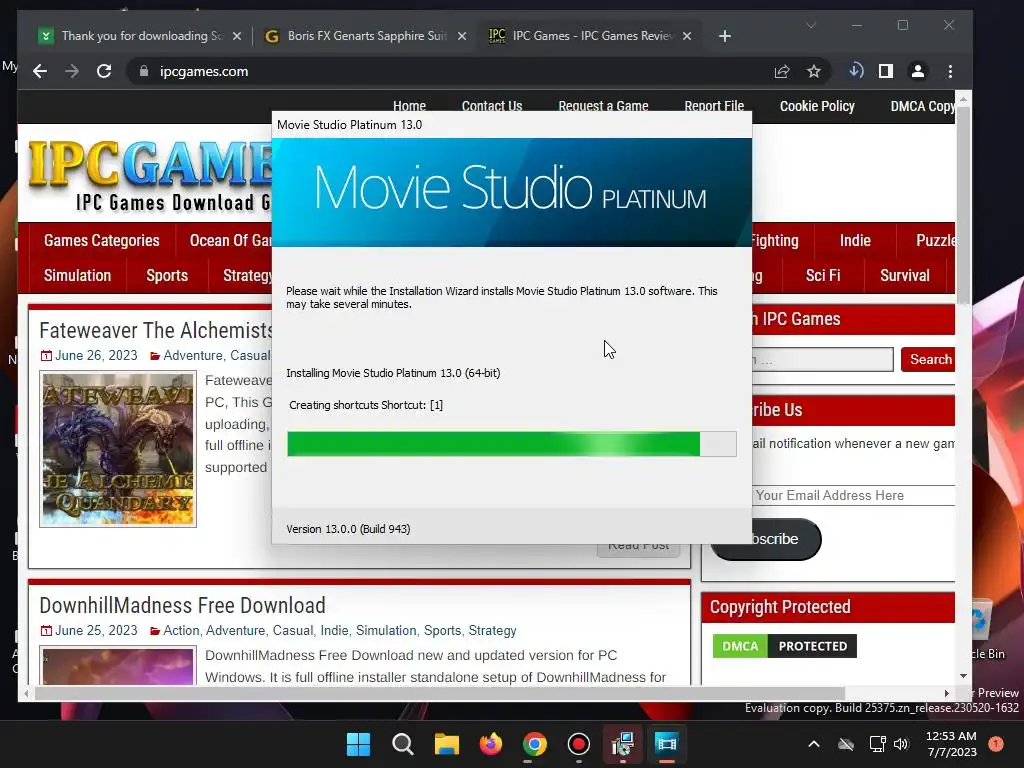Open Strategy category under DownhillMadness
1024x768 pixels.
tap(492, 630)
